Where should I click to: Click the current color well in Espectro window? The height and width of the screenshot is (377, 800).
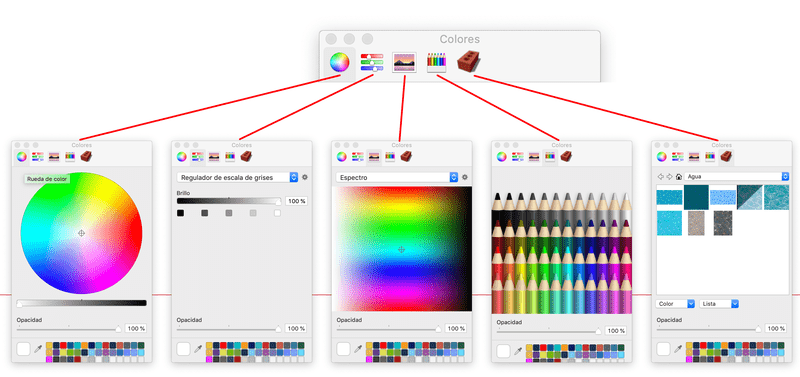[x=343, y=349]
